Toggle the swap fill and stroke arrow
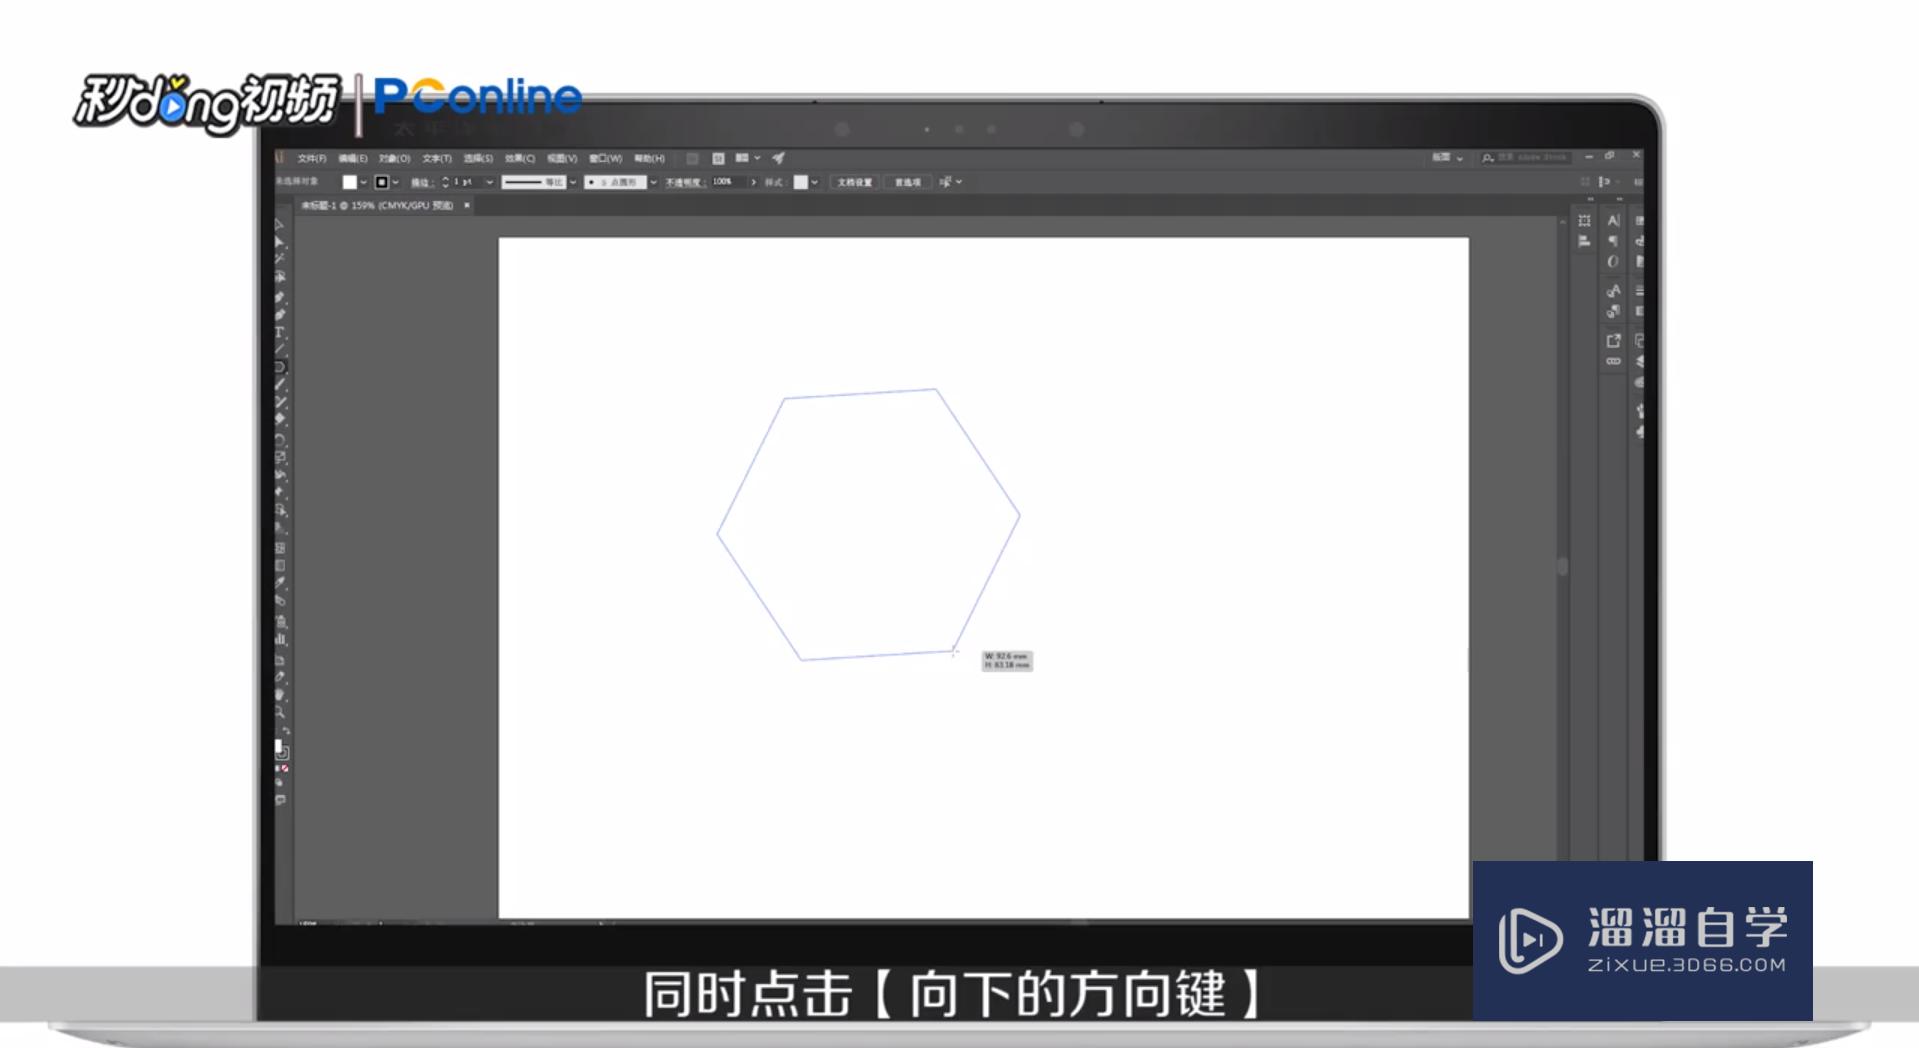This screenshot has width=1919, height=1048. pos(286,732)
